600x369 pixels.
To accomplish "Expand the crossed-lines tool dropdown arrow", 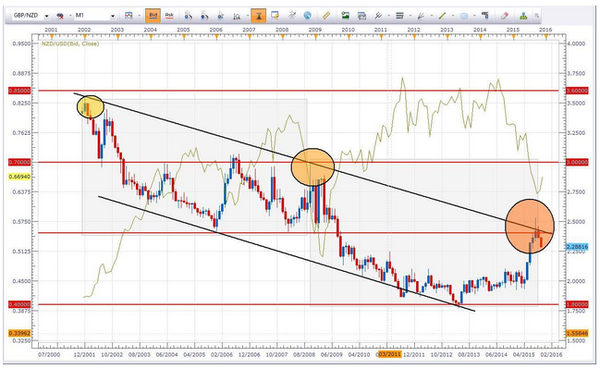I will point(389,16).
